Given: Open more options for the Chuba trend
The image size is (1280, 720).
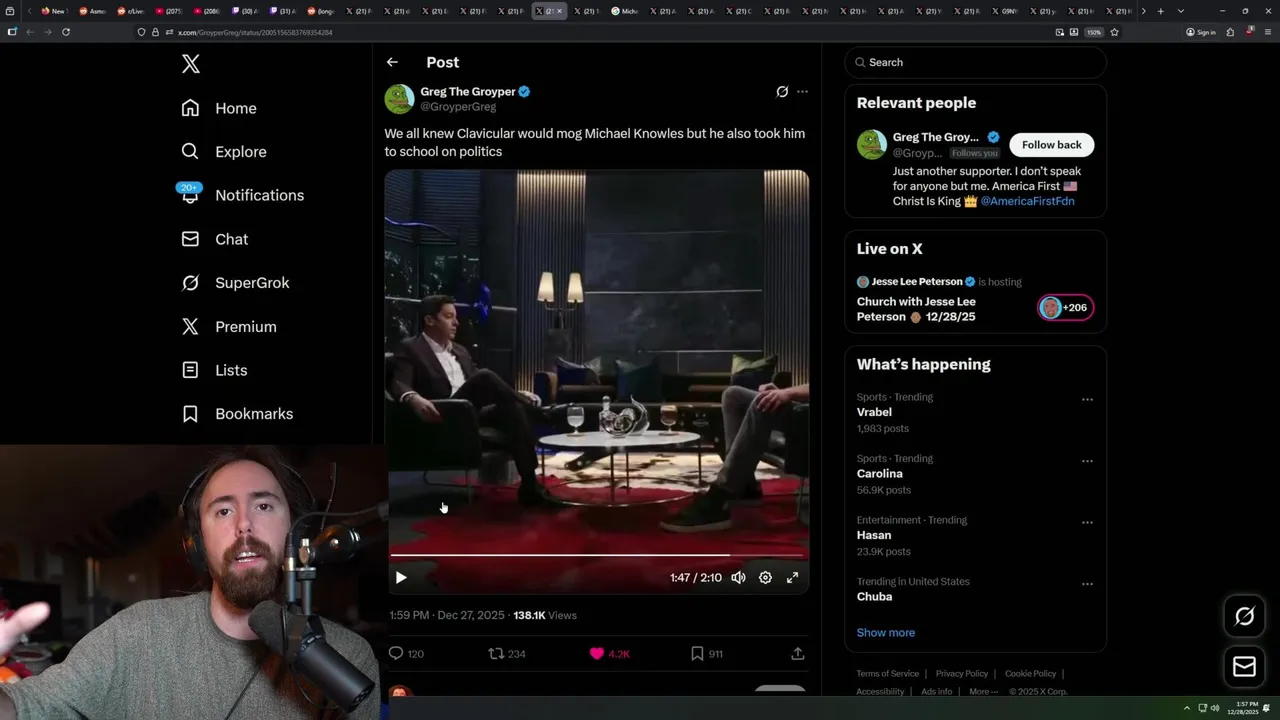Looking at the screenshot, I should 1087,584.
